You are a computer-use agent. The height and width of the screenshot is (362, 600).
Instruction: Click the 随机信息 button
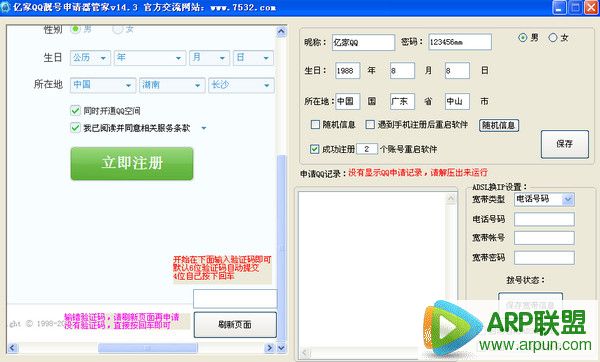click(499, 125)
